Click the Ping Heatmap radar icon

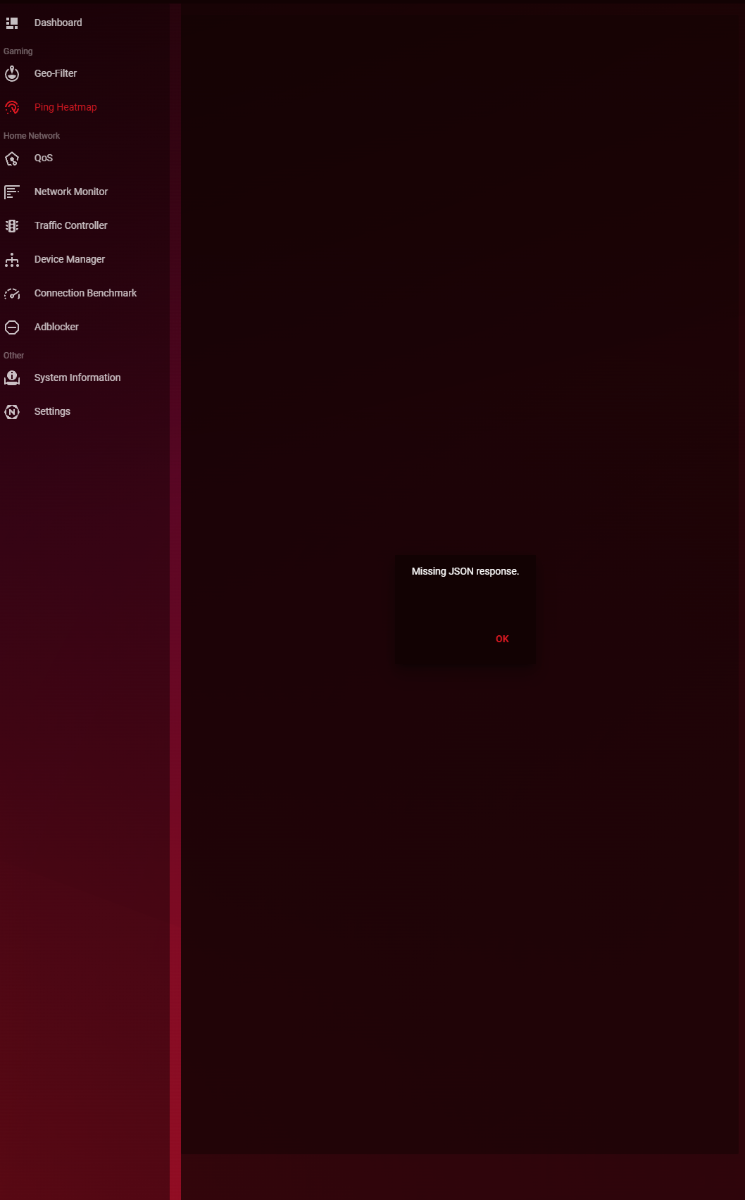(x=12, y=108)
